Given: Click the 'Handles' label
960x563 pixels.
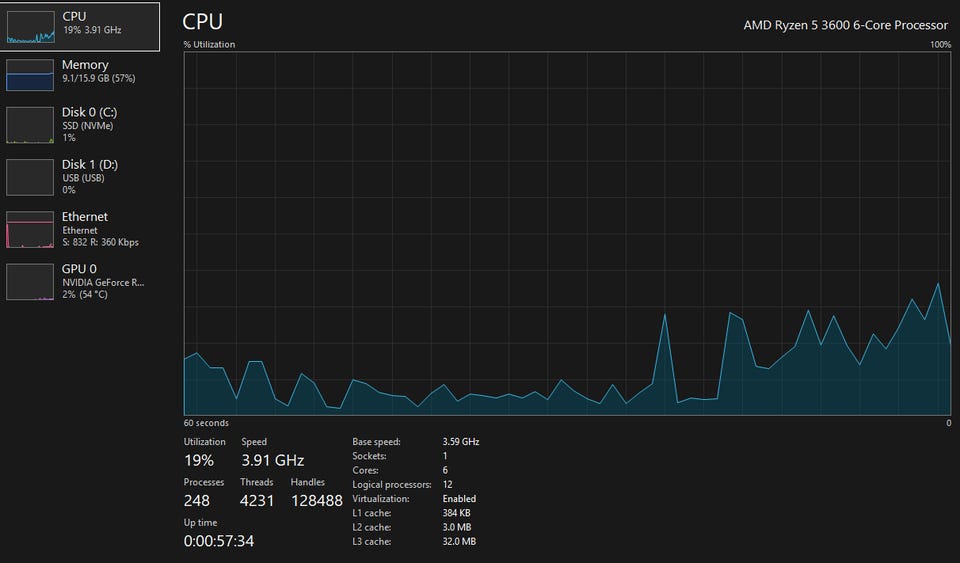Looking at the screenshot, I should (307, 482).
